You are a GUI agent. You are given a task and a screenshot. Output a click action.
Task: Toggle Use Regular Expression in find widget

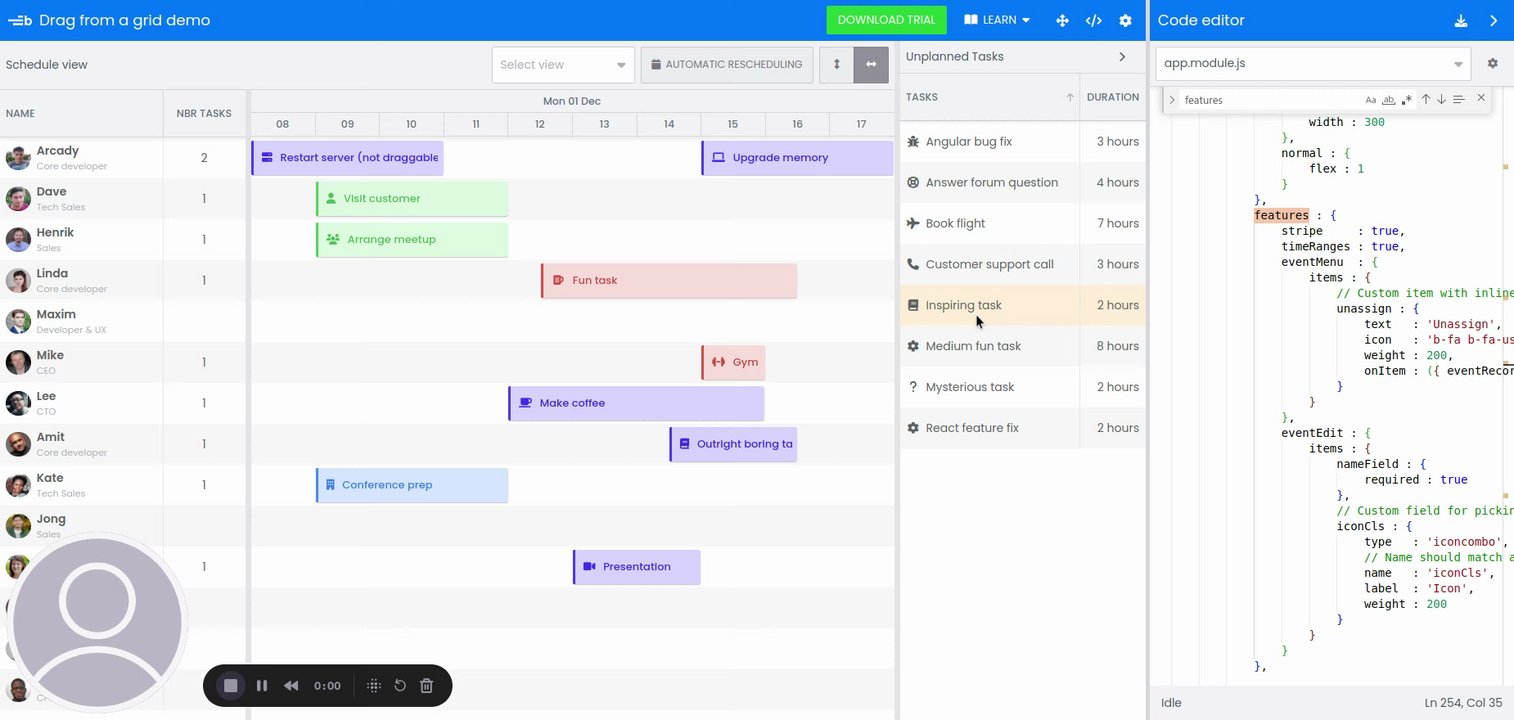[1406, 100]
